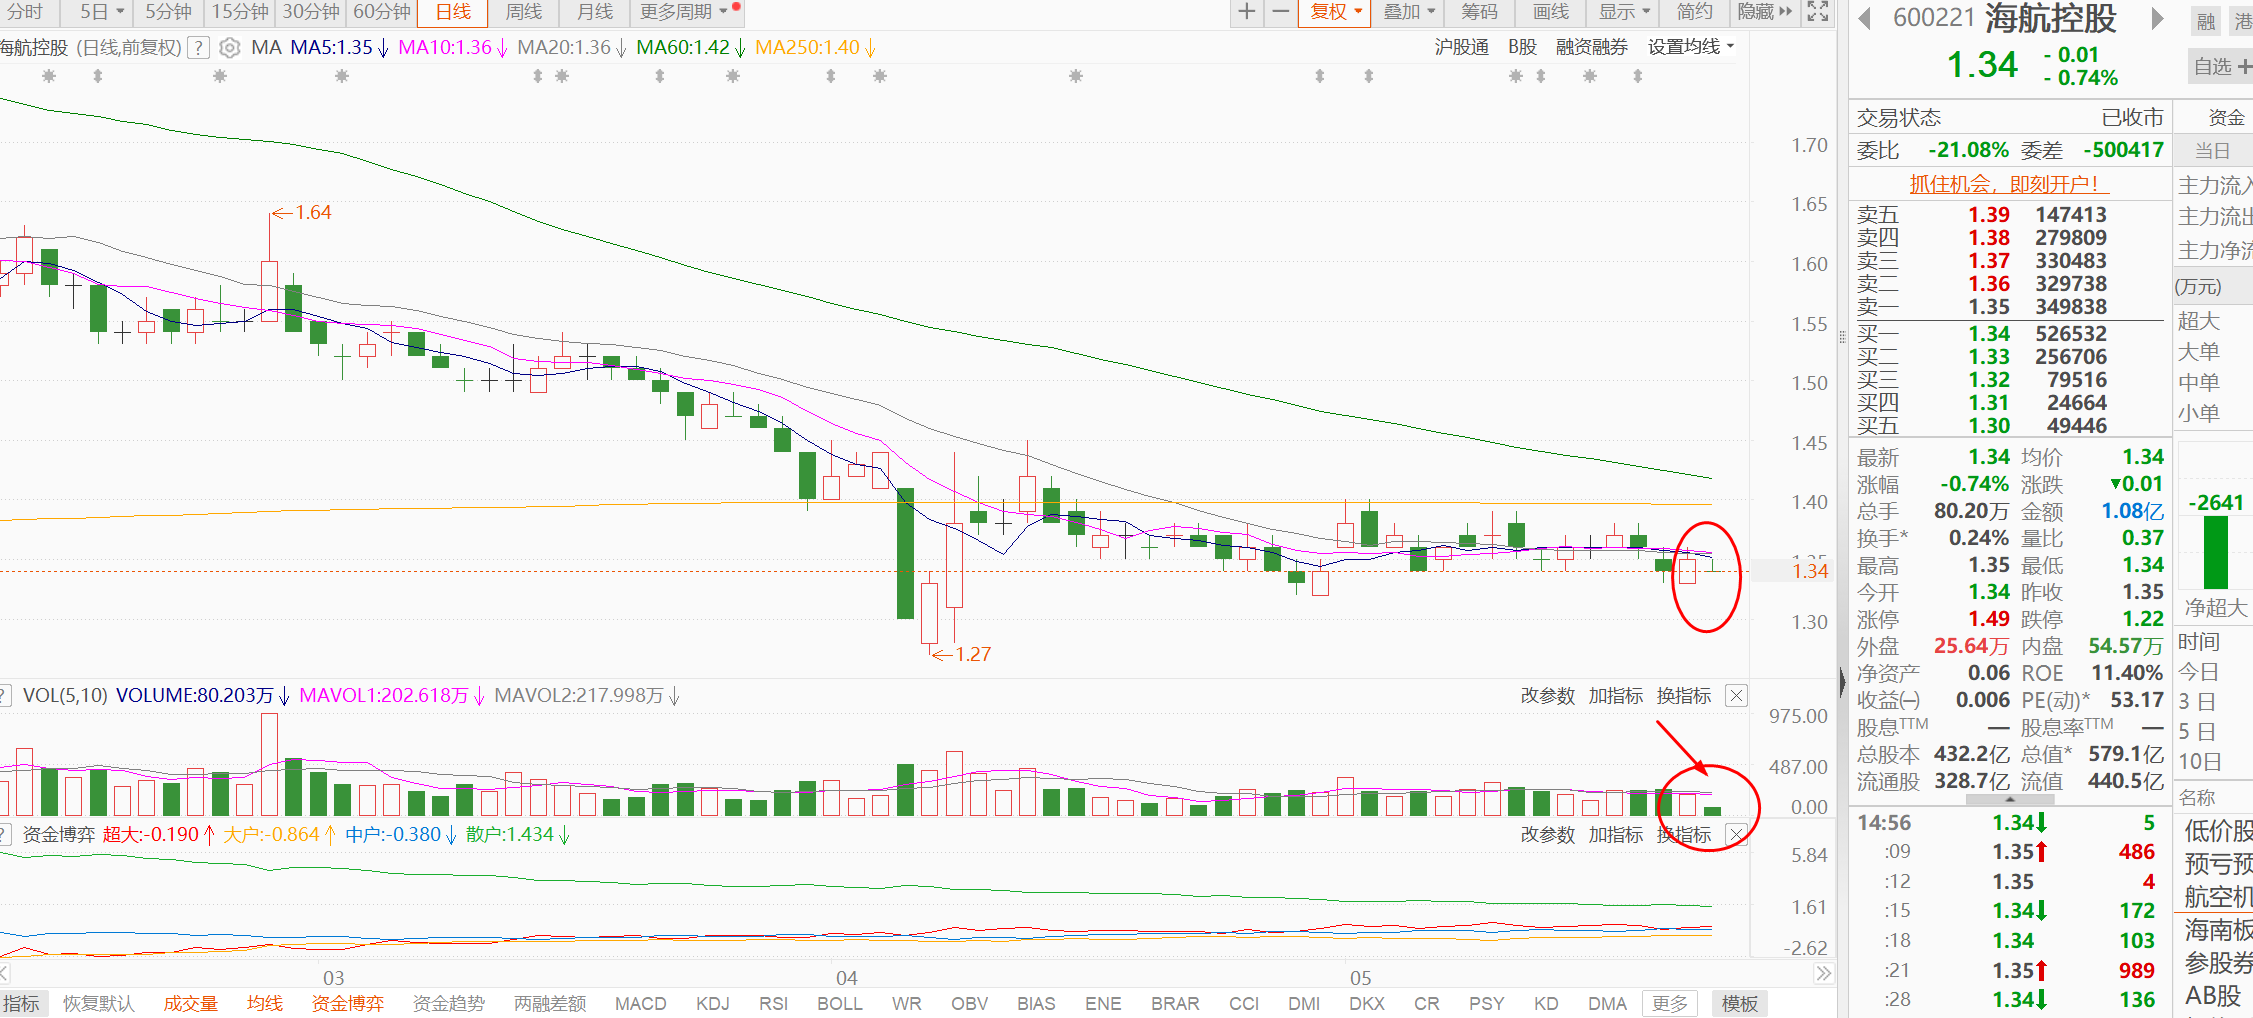Click the 恢复默认 restore defaults button
The height and width of the screenshot is (1018, 2253).
point(98,1004)
